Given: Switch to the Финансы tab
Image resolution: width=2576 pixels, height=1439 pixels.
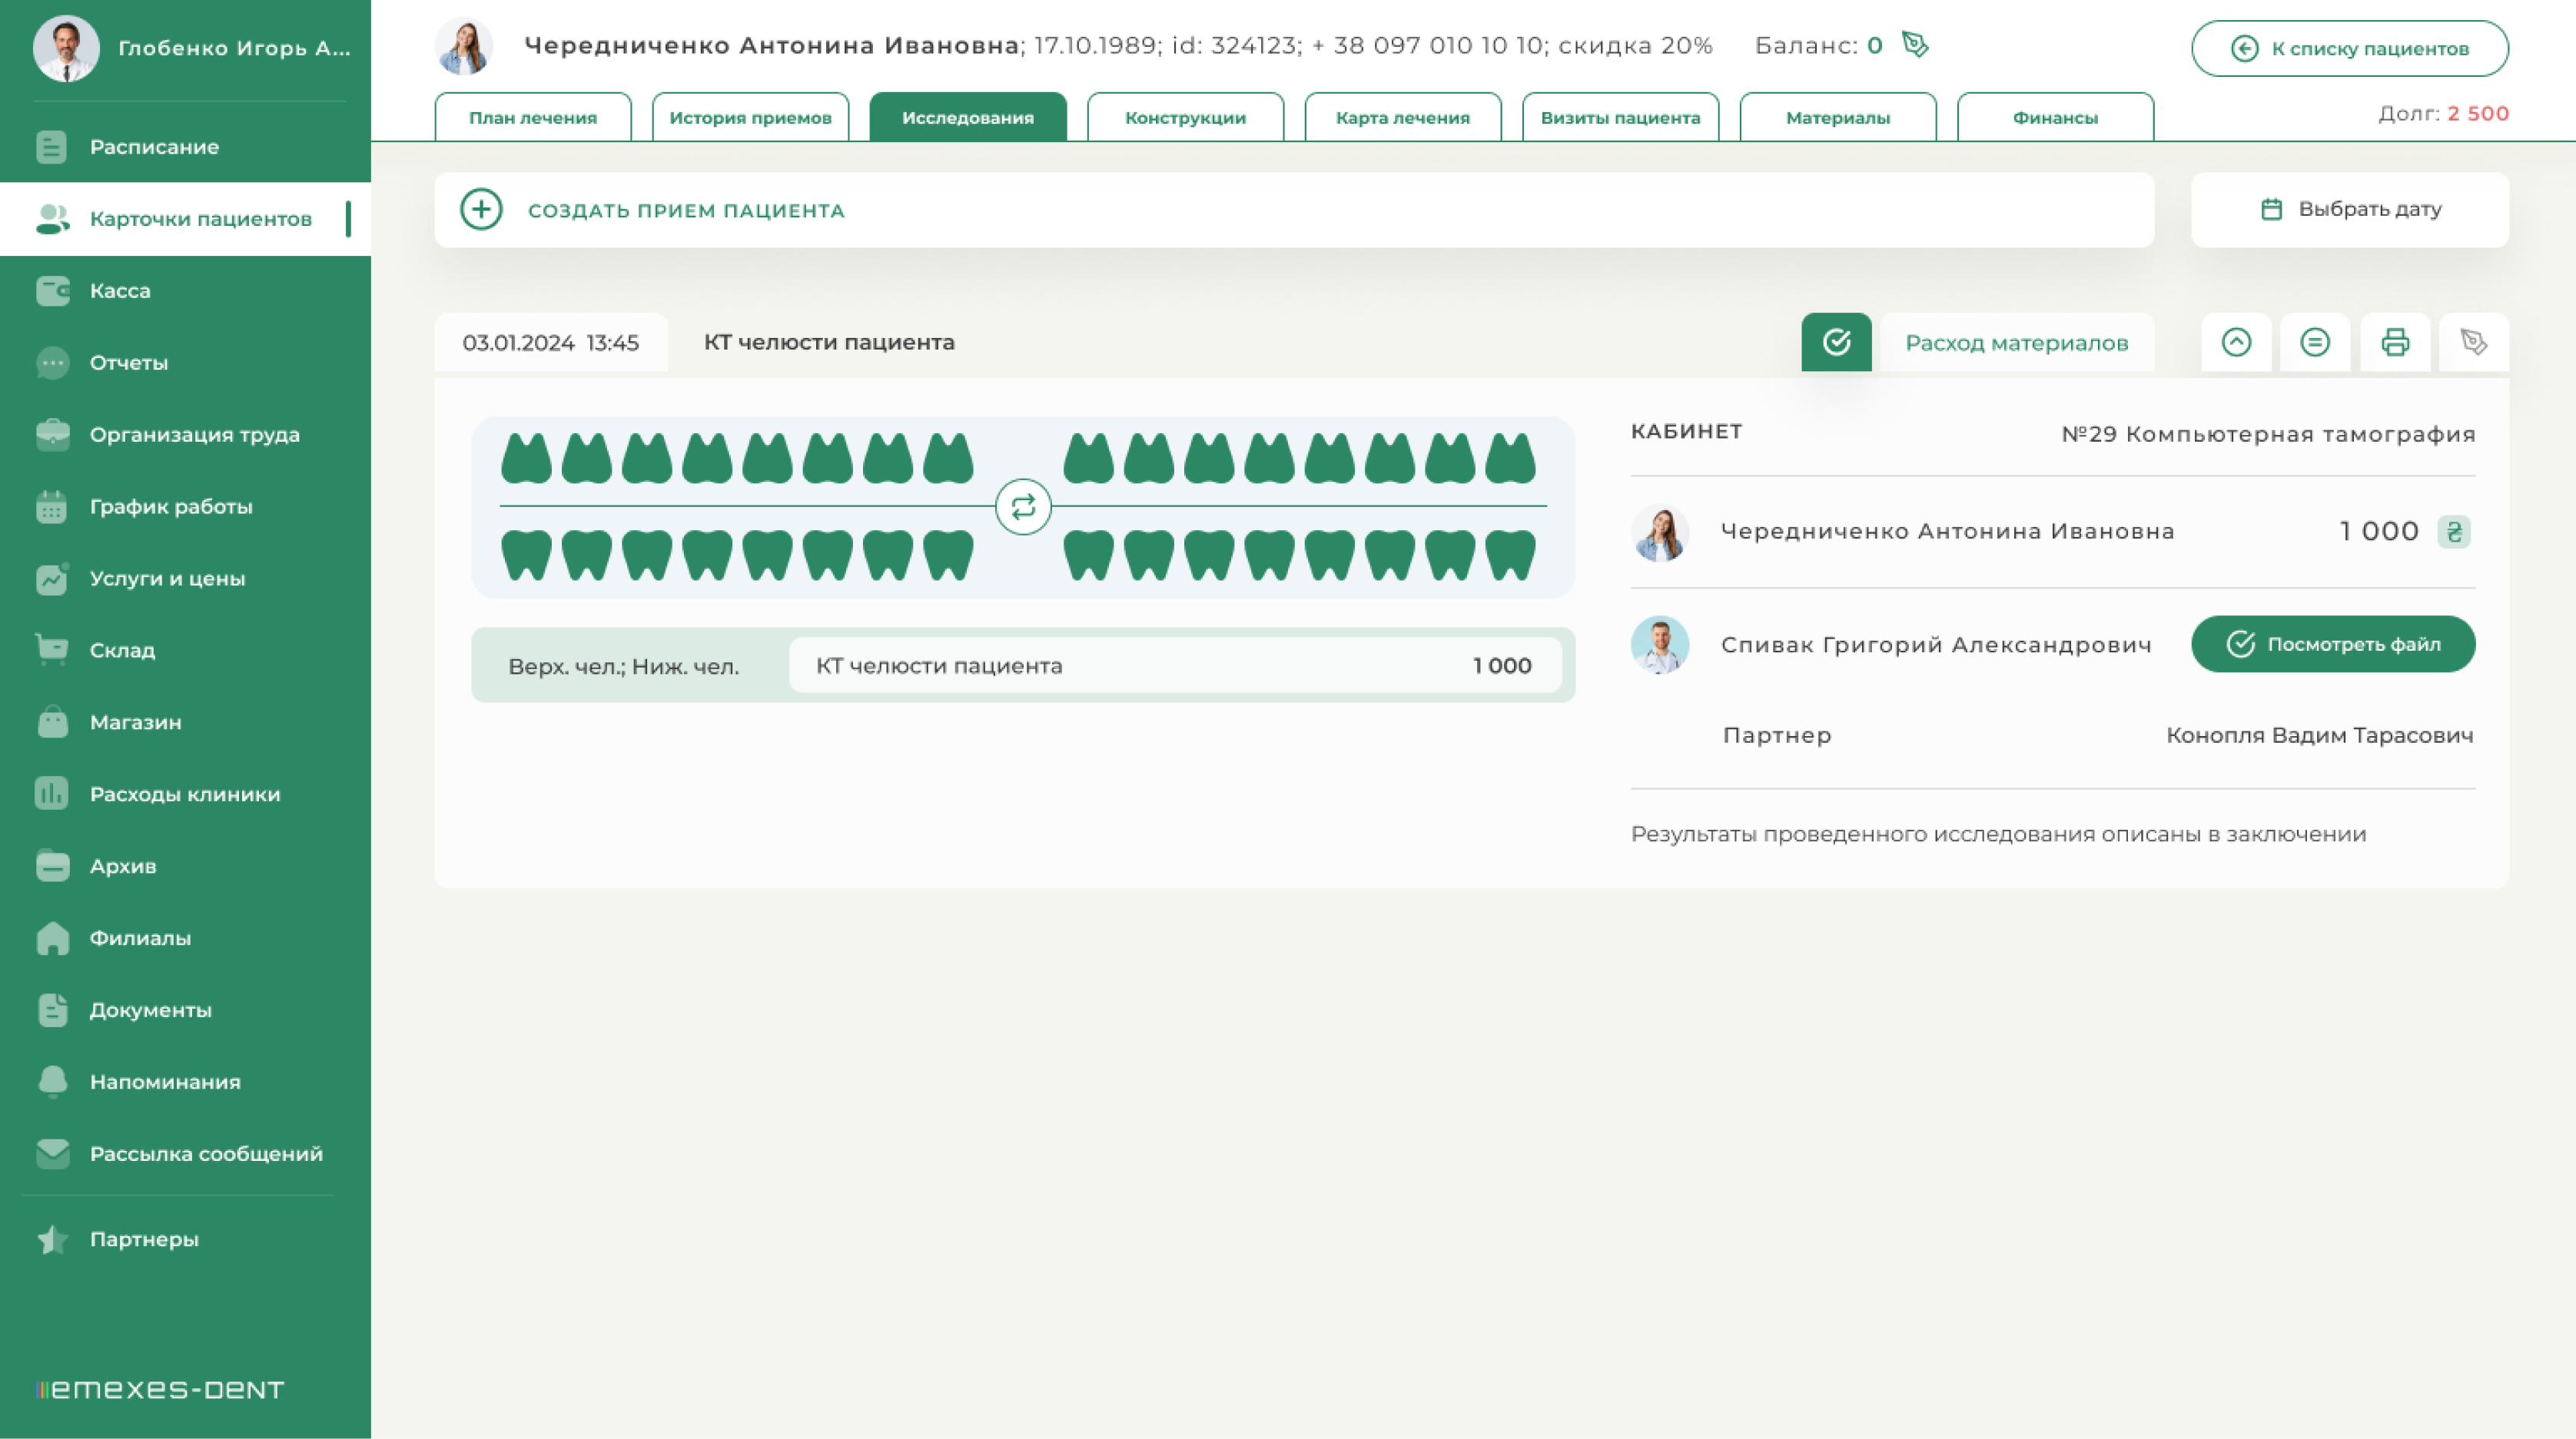Looking at the screenshot, I should 2054,118.
